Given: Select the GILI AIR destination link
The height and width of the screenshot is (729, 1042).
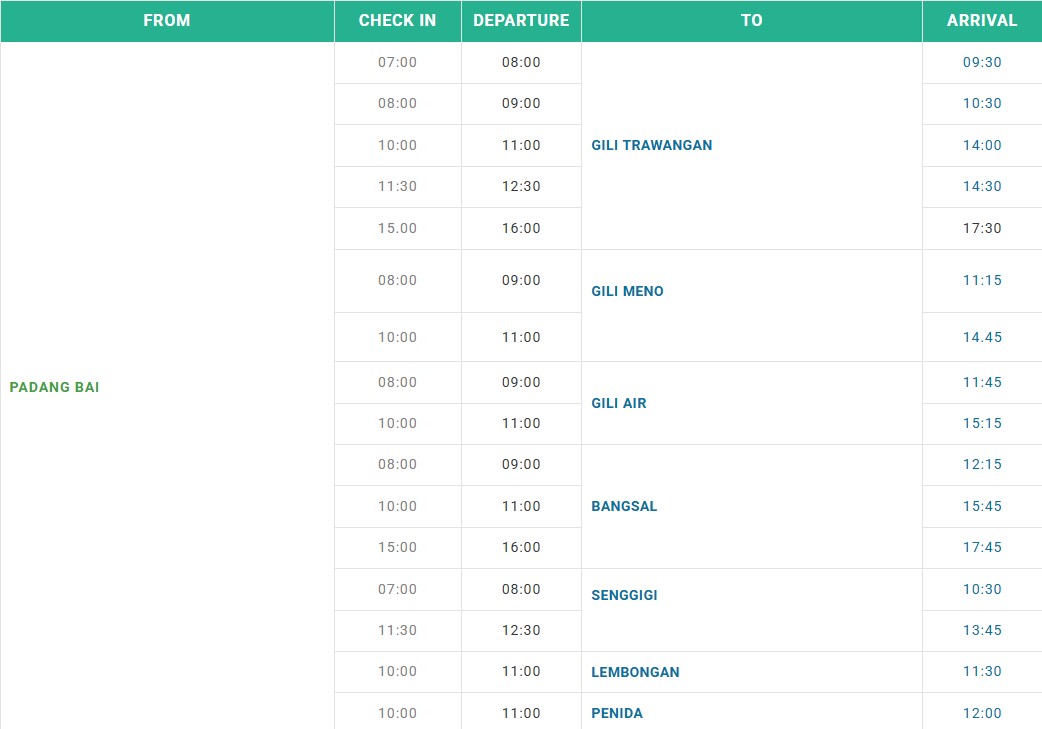Looking at the screenshot, I should (x=618, y=403).
